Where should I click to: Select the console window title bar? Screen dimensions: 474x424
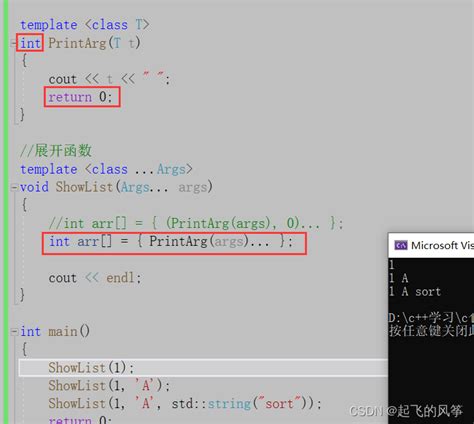point(431,246)
